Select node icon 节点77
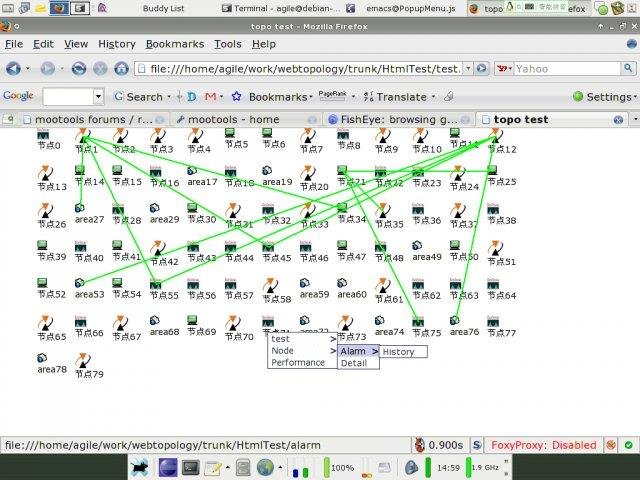 pyautogui.click(x=493, y=321)
